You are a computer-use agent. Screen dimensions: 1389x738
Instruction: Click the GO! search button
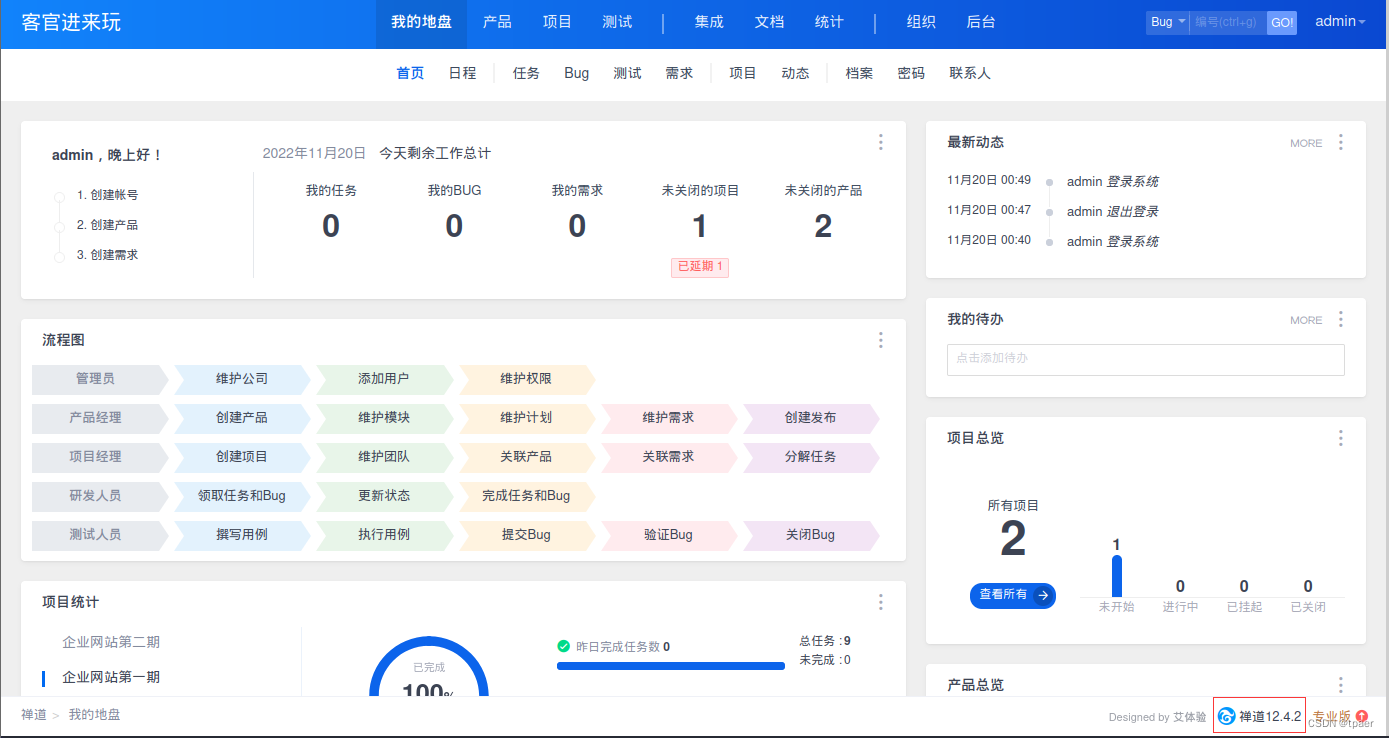1282,22
